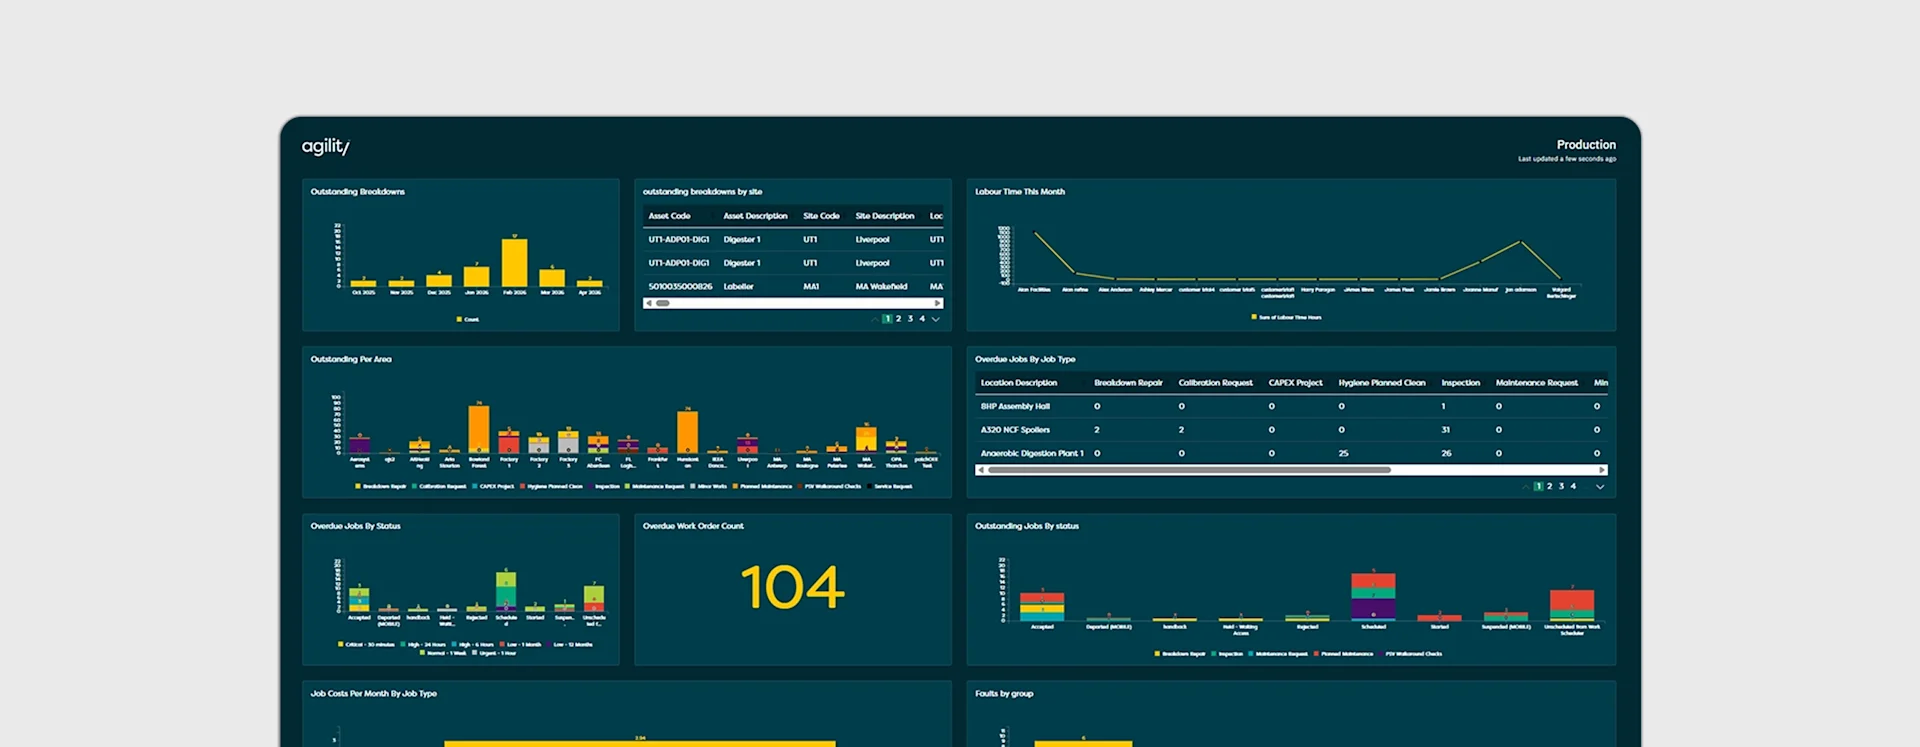The image size is (1920, 747).
Task: Click the 104 Overdue Work Order Count value
Action: [x=793, y=588]
